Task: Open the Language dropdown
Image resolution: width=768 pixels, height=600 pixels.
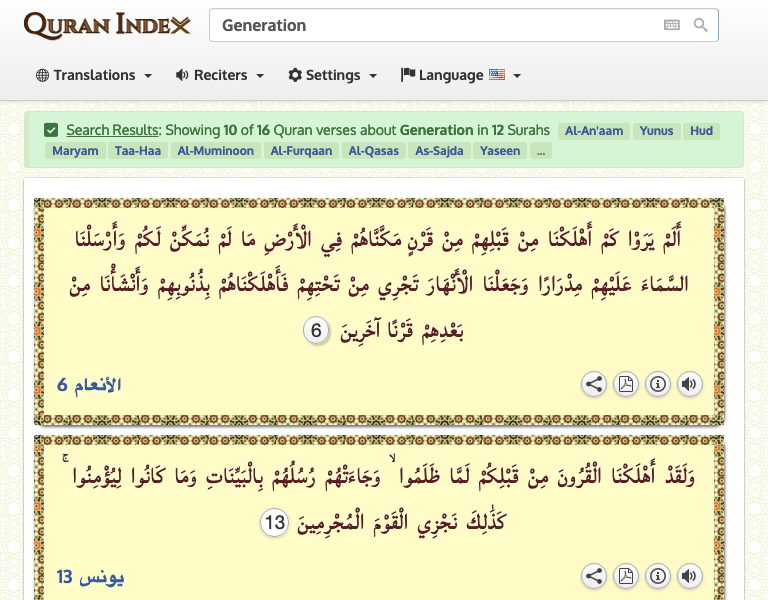Action: point(461,75)
